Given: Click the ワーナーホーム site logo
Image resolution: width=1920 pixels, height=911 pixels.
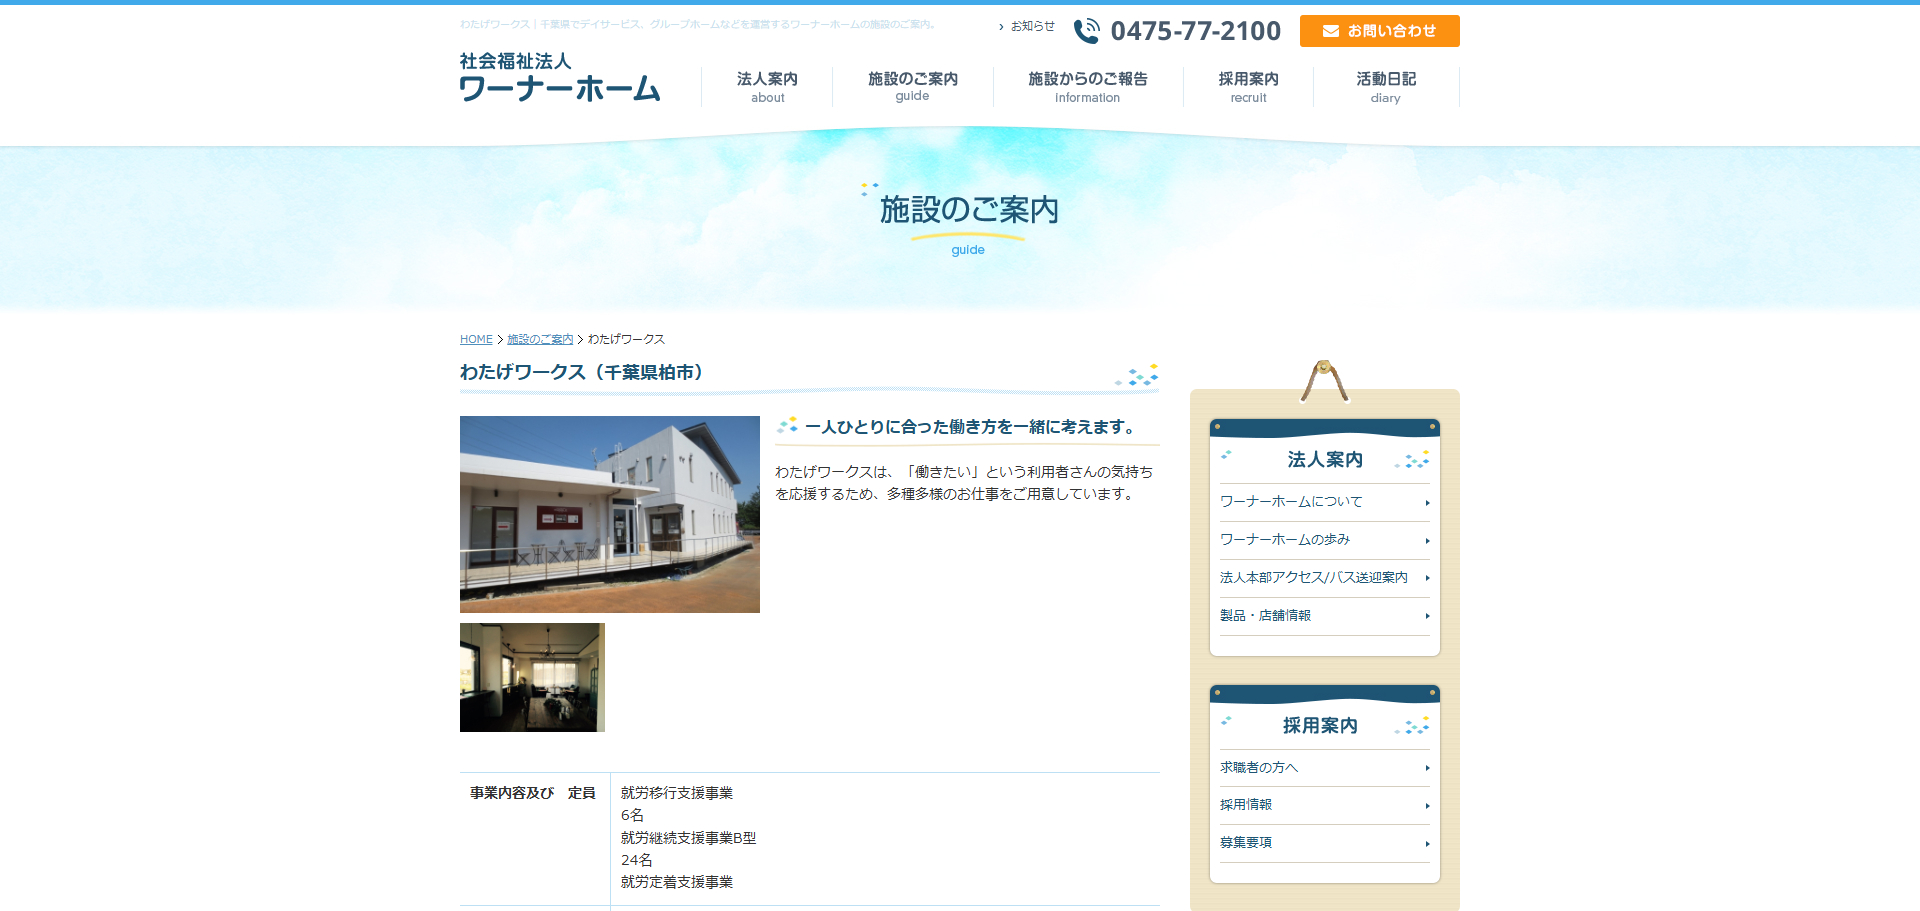Looking at the screenshot, I should [559, 78].
